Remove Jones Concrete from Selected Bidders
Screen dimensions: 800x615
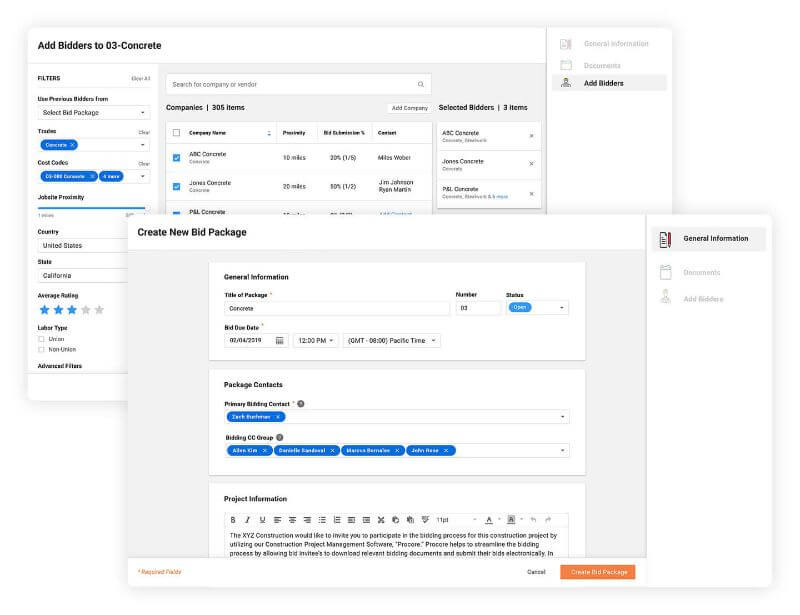point(532,164)
